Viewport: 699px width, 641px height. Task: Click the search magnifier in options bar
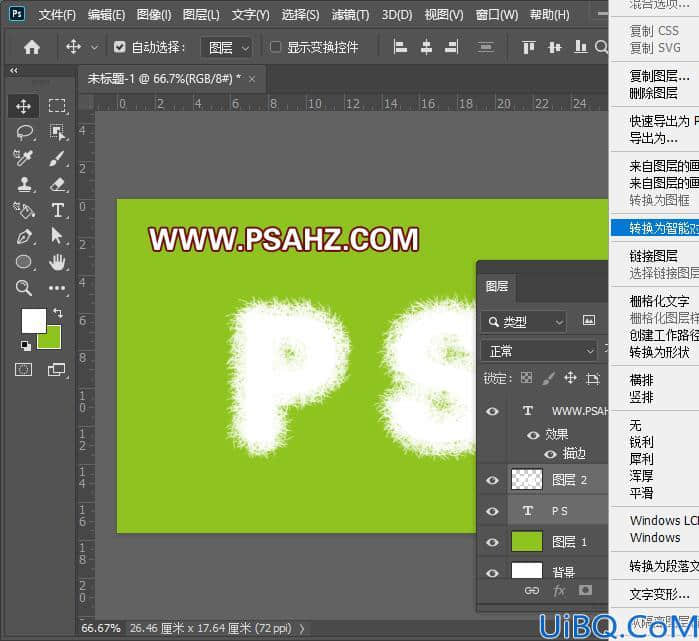(x=601, y=47)
